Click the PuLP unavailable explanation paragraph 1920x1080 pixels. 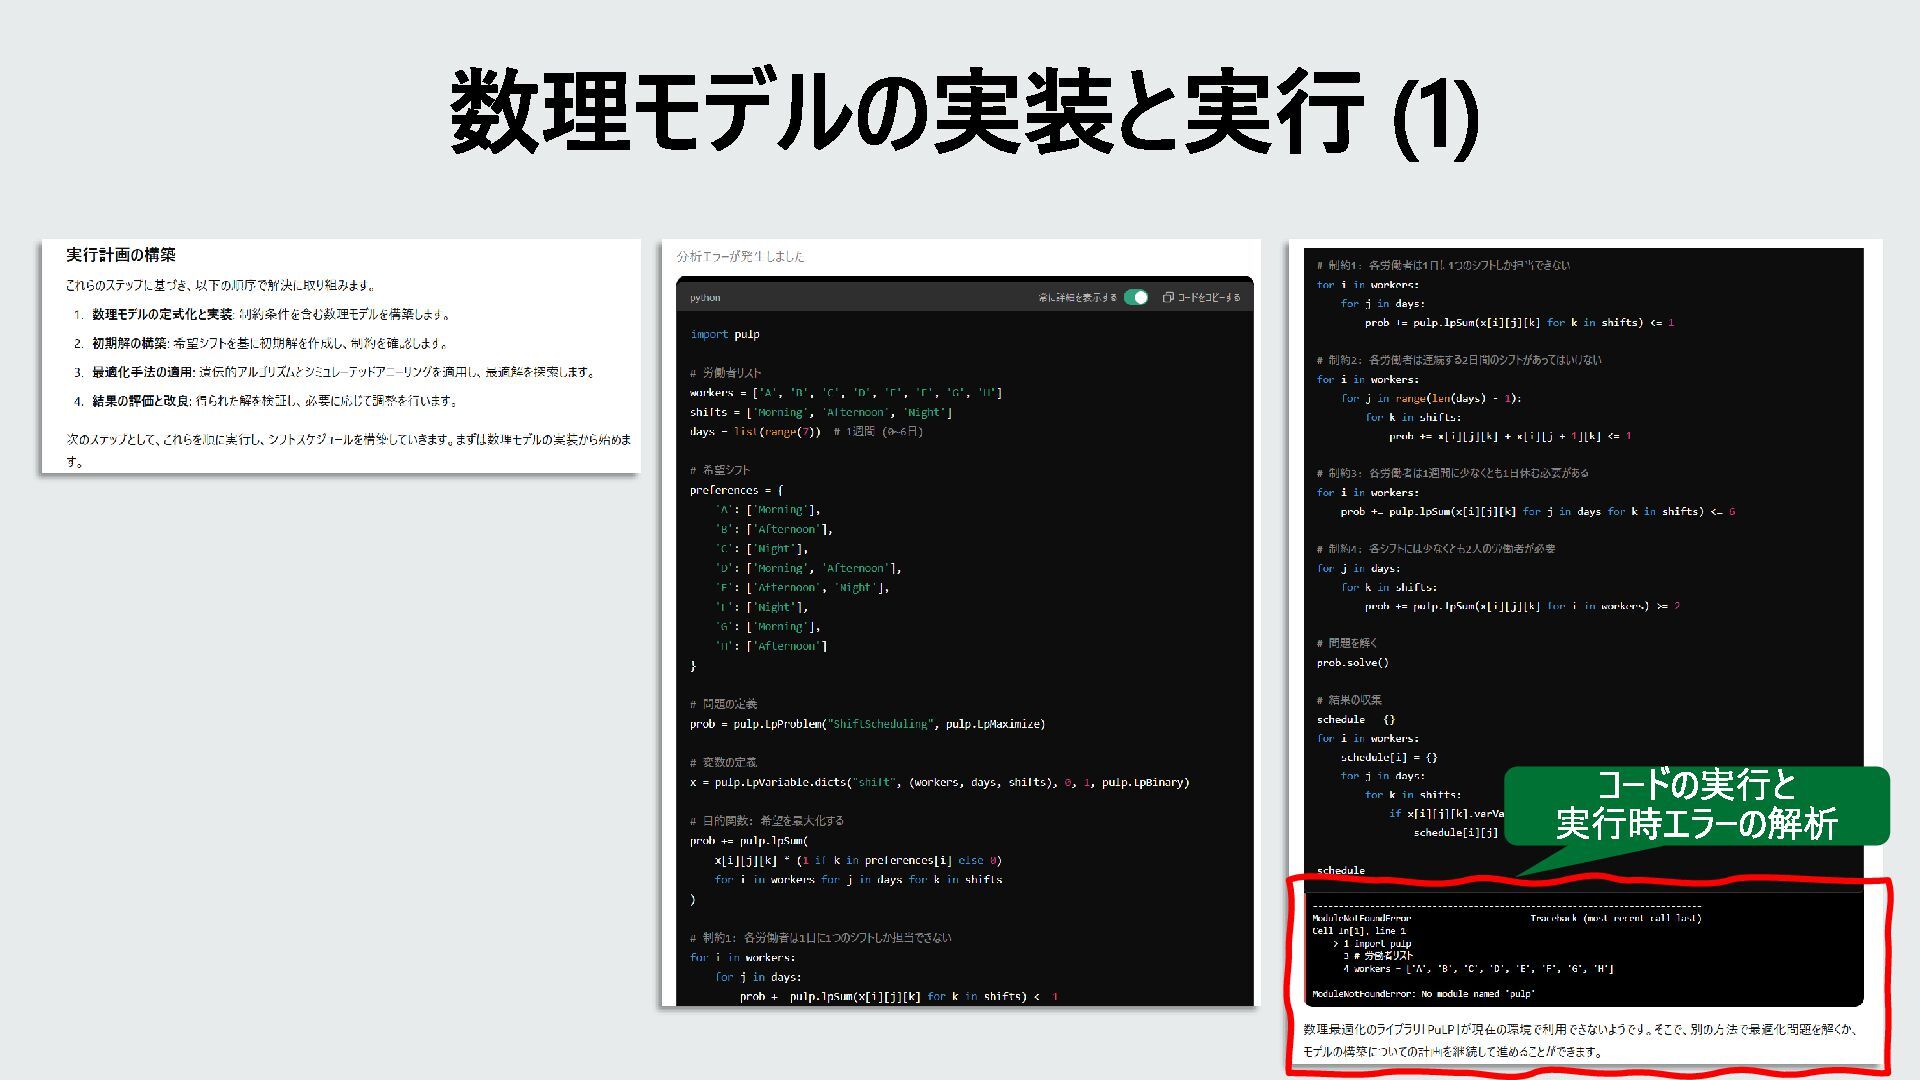point(1580,1040)
